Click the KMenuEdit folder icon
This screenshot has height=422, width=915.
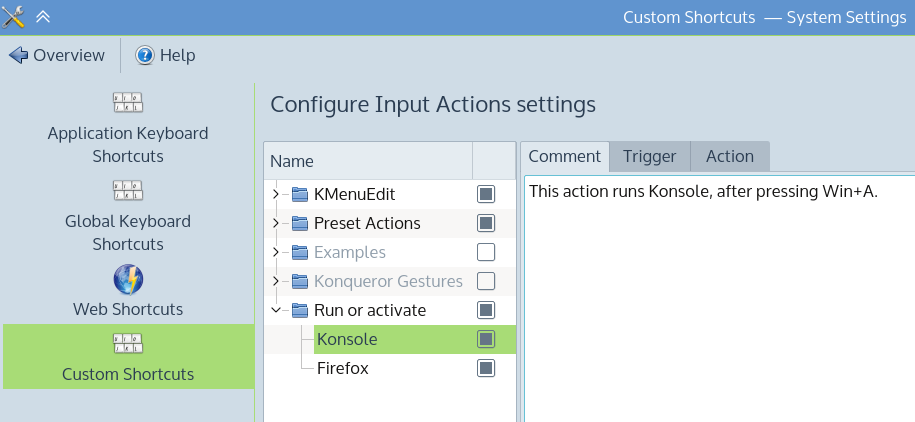299,194
